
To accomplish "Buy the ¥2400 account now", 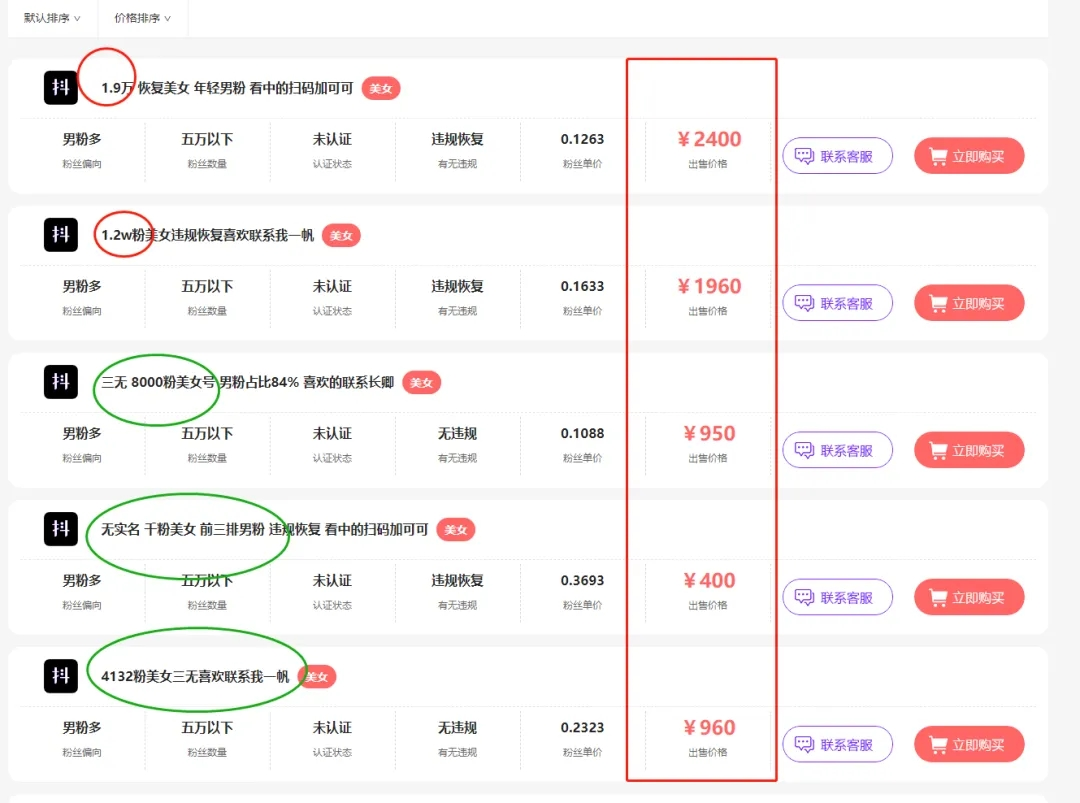I will pyautogui.click(x=969, y=156).
